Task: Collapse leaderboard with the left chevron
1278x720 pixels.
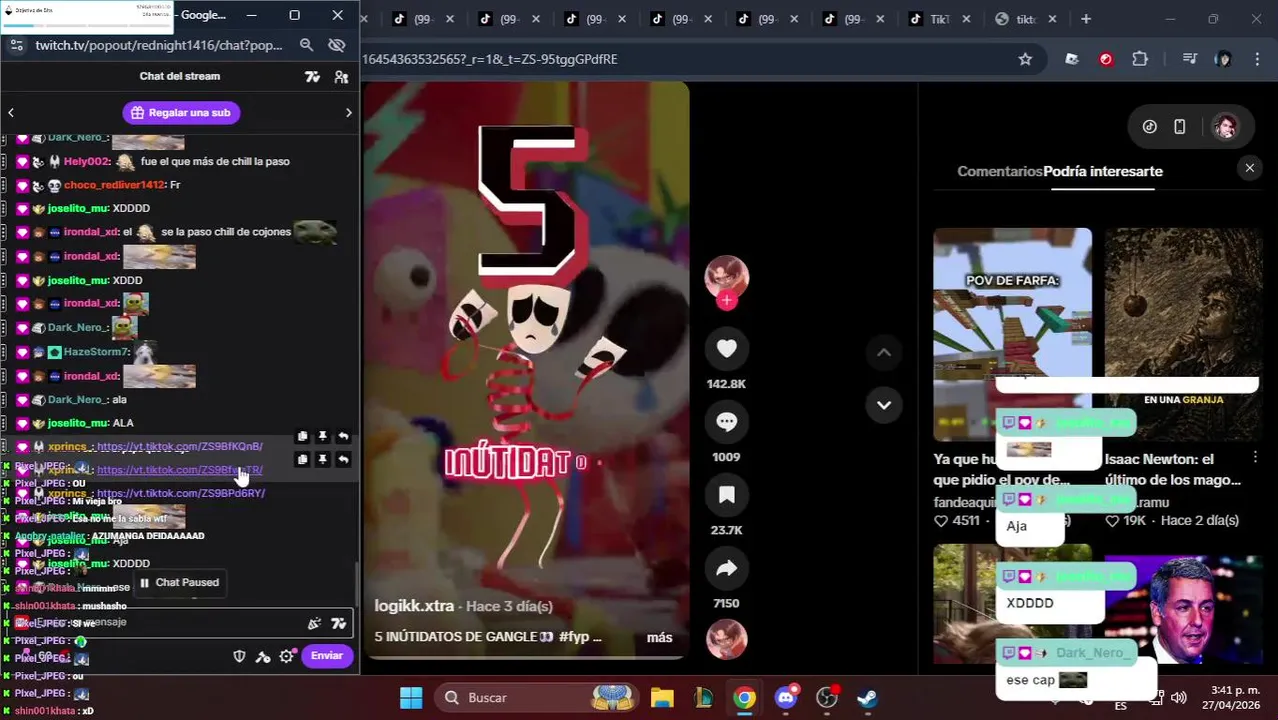Action: click(11, 113)
